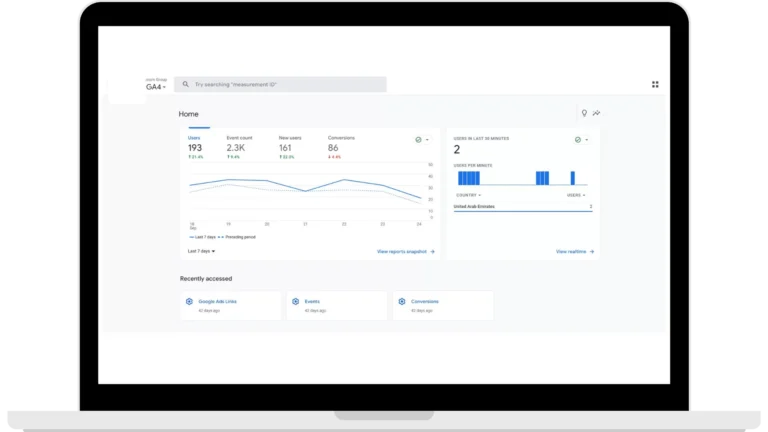Open the USERS metric dropdown in realtime card
Viewport: 768px width, 432px height.
pos(576,195)
